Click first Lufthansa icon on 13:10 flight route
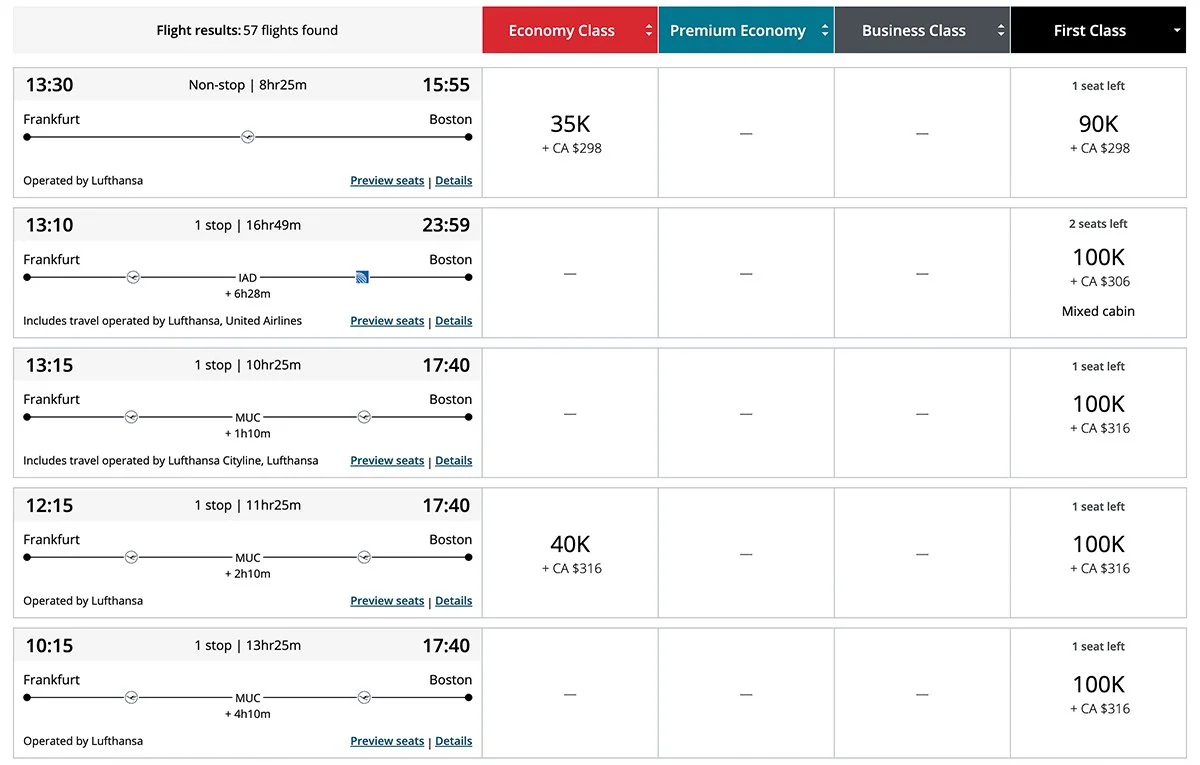The image size is (1200, 765). click(133, 277)
